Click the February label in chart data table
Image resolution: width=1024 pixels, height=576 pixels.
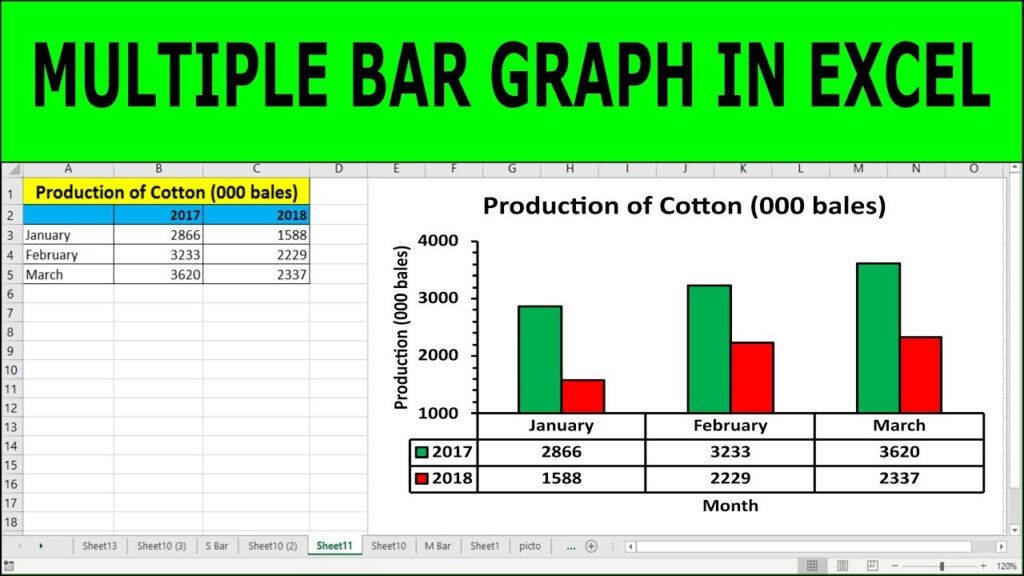(730, 426)
